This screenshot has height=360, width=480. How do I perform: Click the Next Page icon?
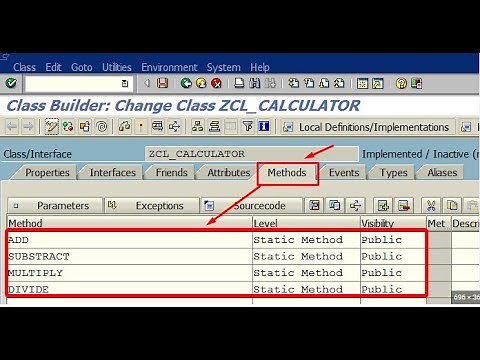pyautogui.click(x=324, y=83)
